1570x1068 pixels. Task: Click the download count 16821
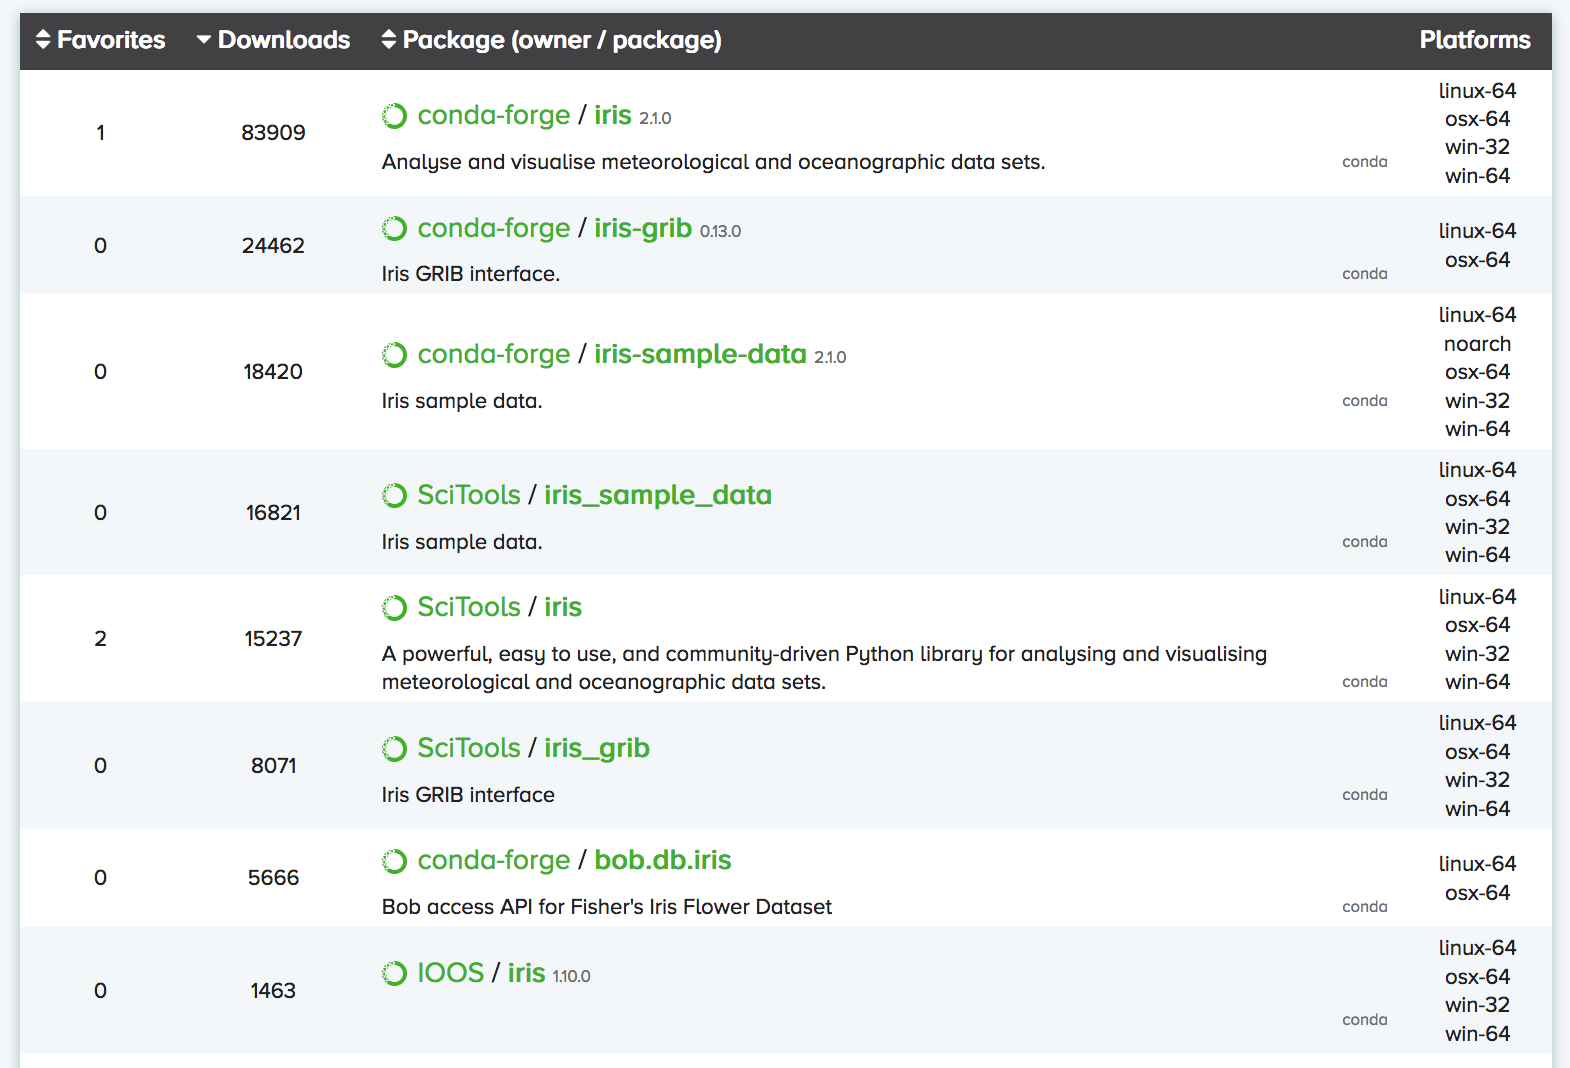(x=273, y=513)
